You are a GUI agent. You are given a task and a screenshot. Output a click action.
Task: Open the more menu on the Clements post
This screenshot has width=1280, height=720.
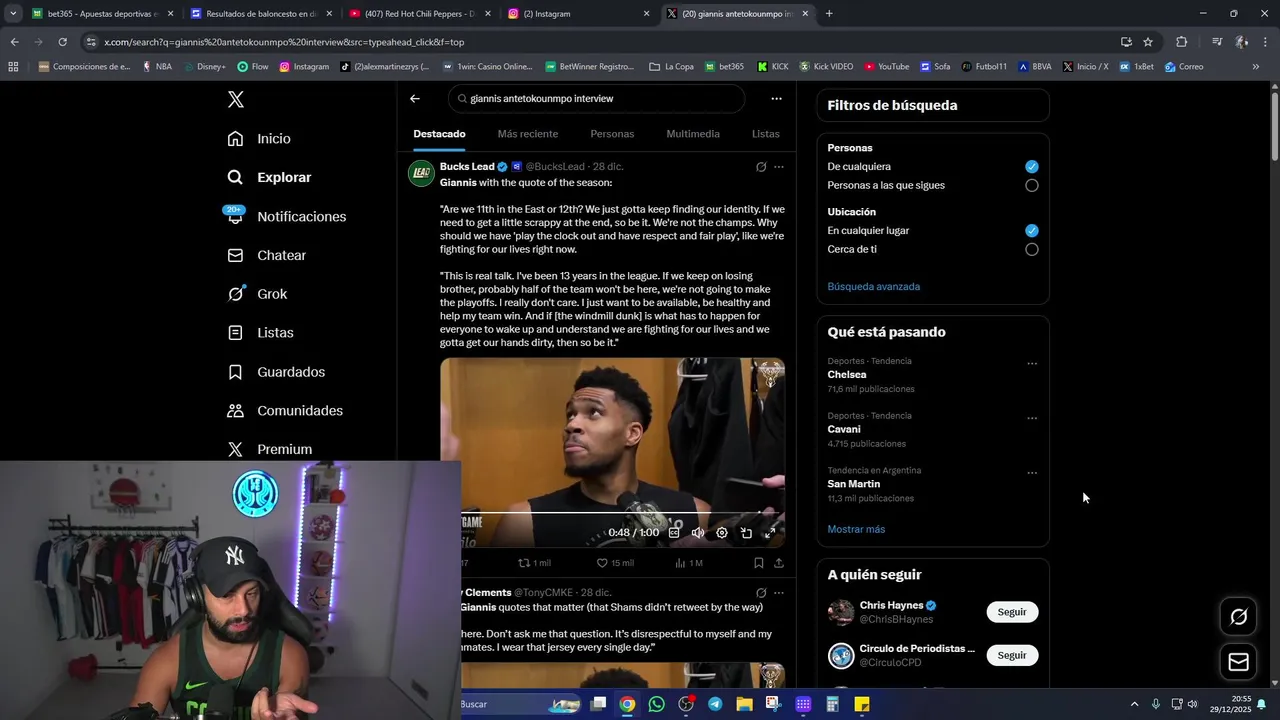(779, 593)
